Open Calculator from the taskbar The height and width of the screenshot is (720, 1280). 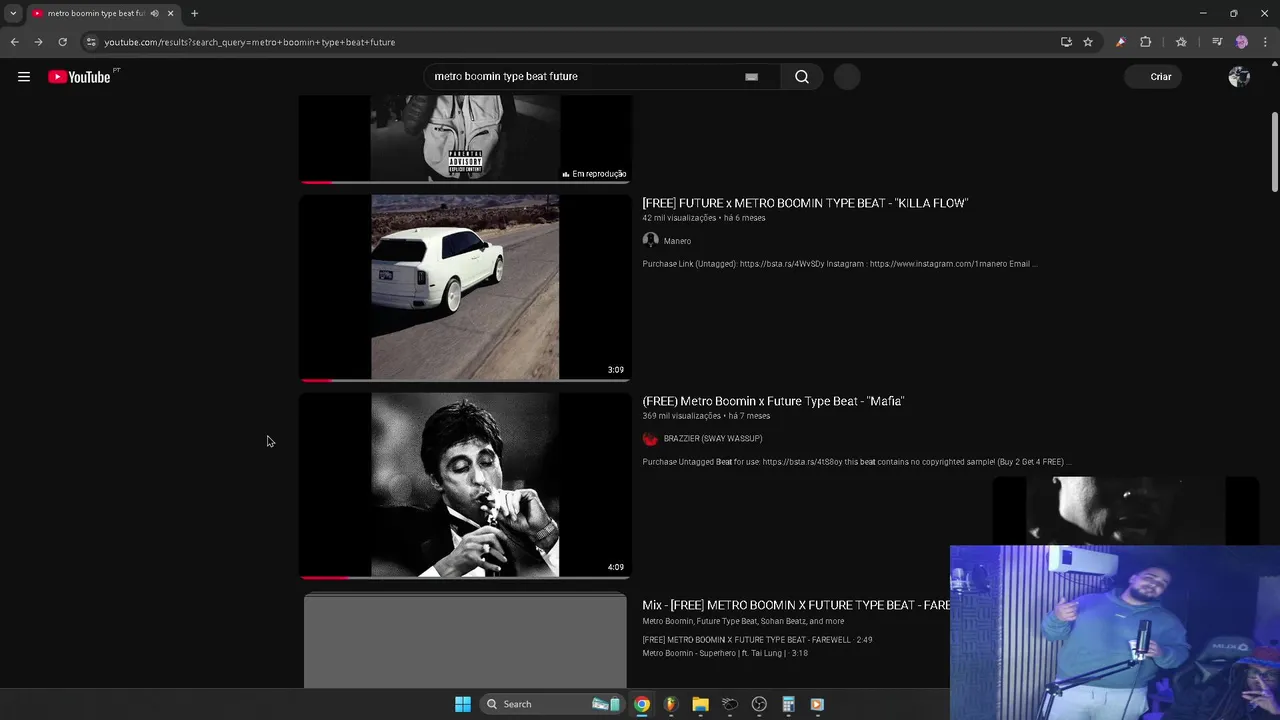click(788, 704)
